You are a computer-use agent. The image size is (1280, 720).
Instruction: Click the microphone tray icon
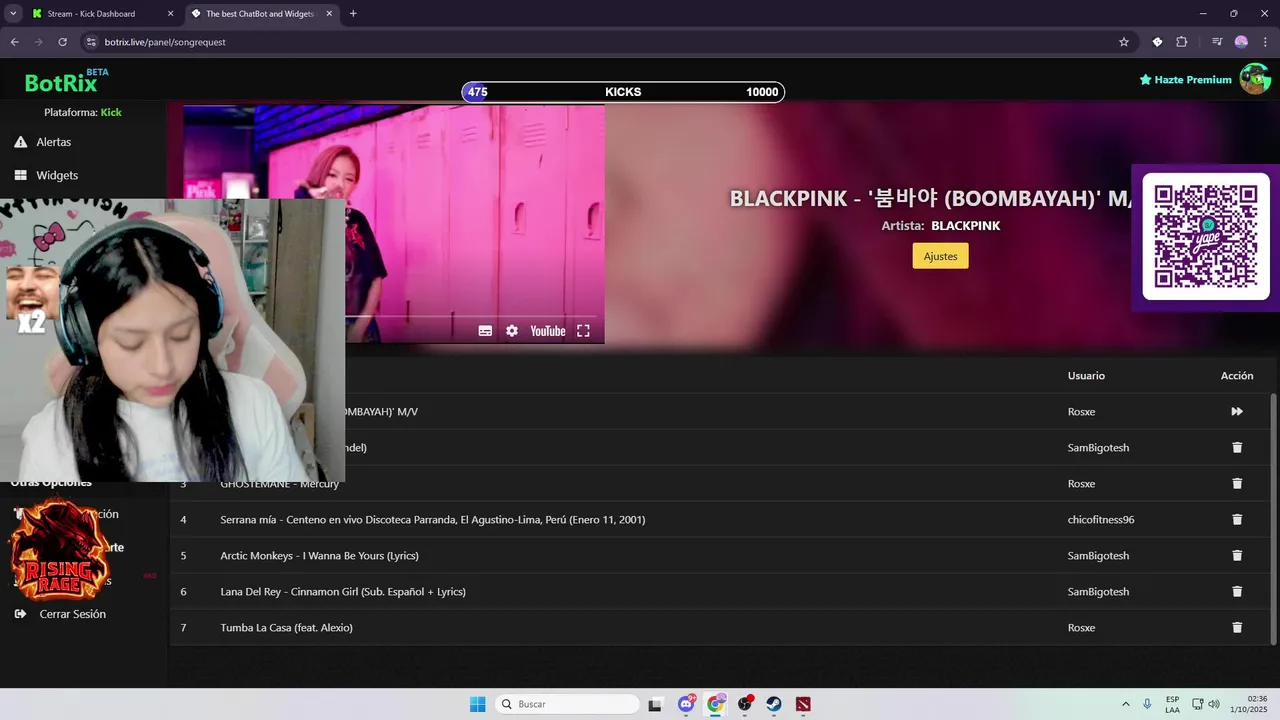pyautogui.click(x=1147, y=704)
